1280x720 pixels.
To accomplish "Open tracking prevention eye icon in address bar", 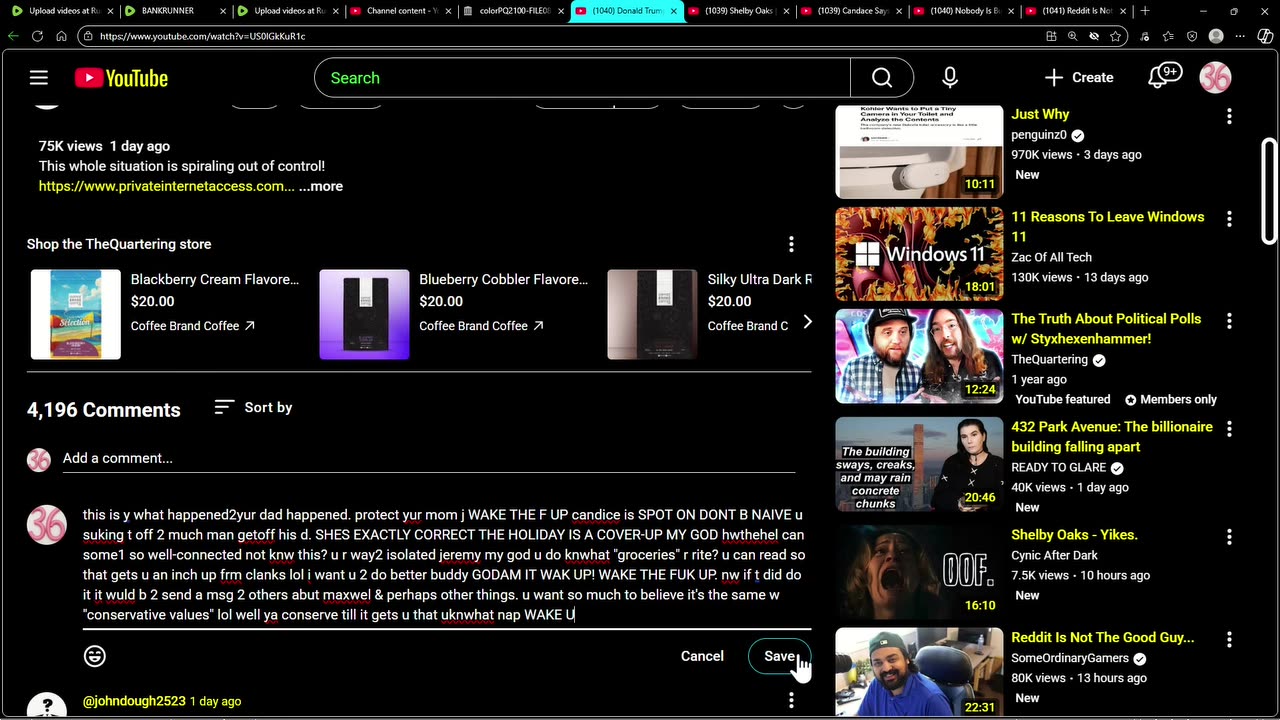I will (x=1094, y=36).
